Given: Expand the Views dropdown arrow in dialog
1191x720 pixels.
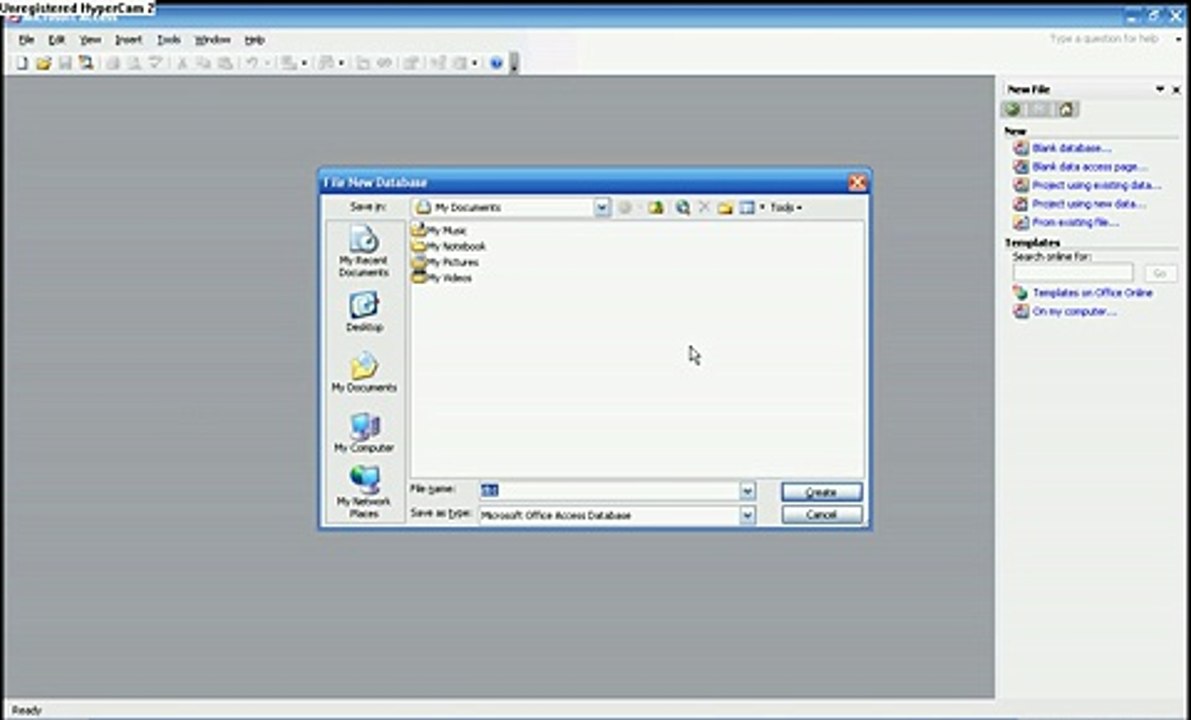Looking at the screenshot, I should (x=762, y=207).
